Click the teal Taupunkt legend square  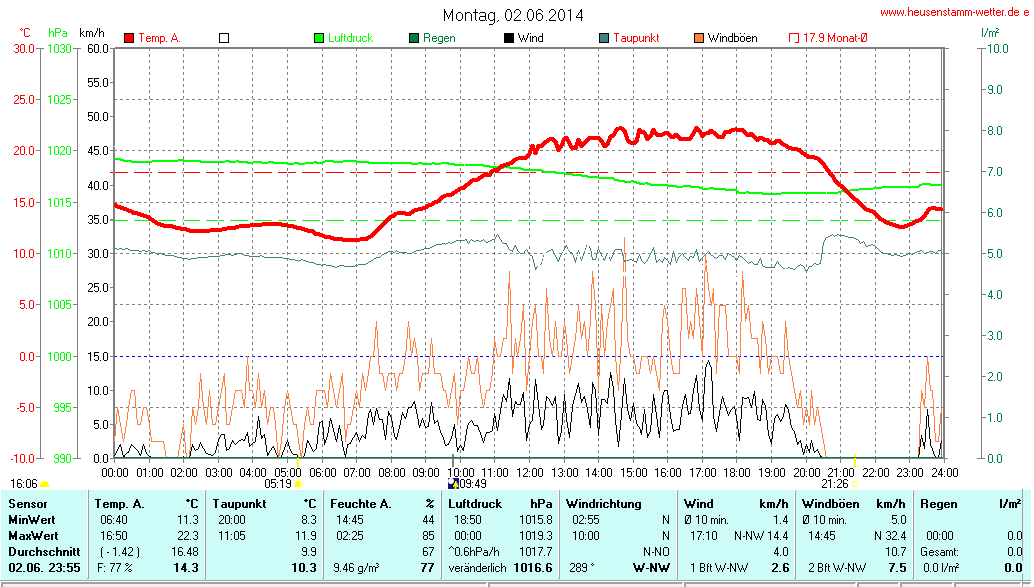(604, 38)
